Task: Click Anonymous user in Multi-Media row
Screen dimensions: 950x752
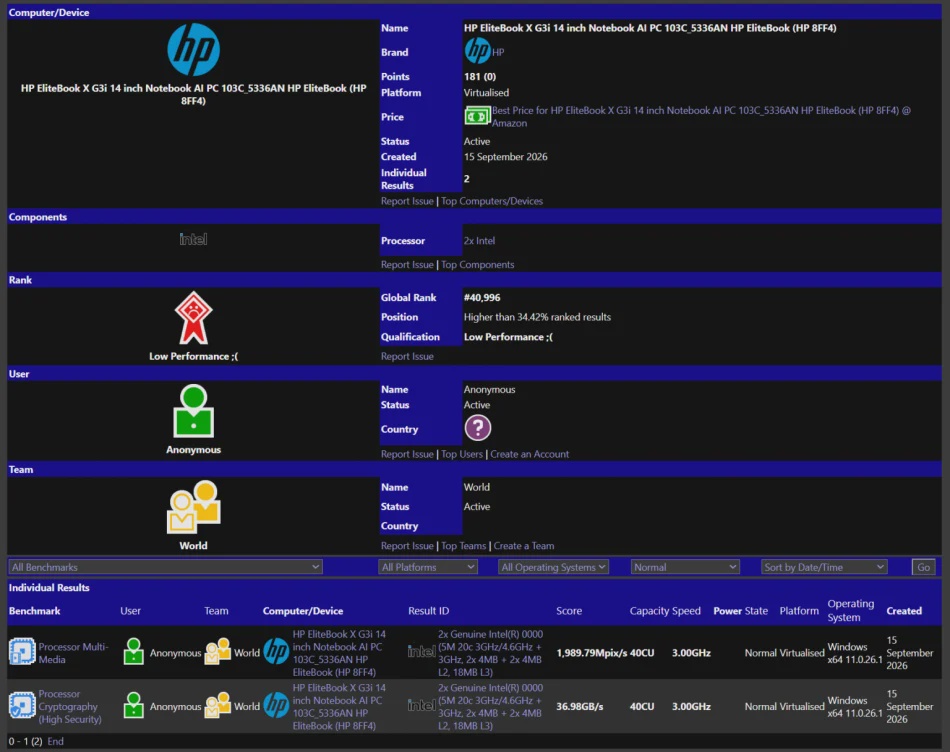Action: coord(175,653)
